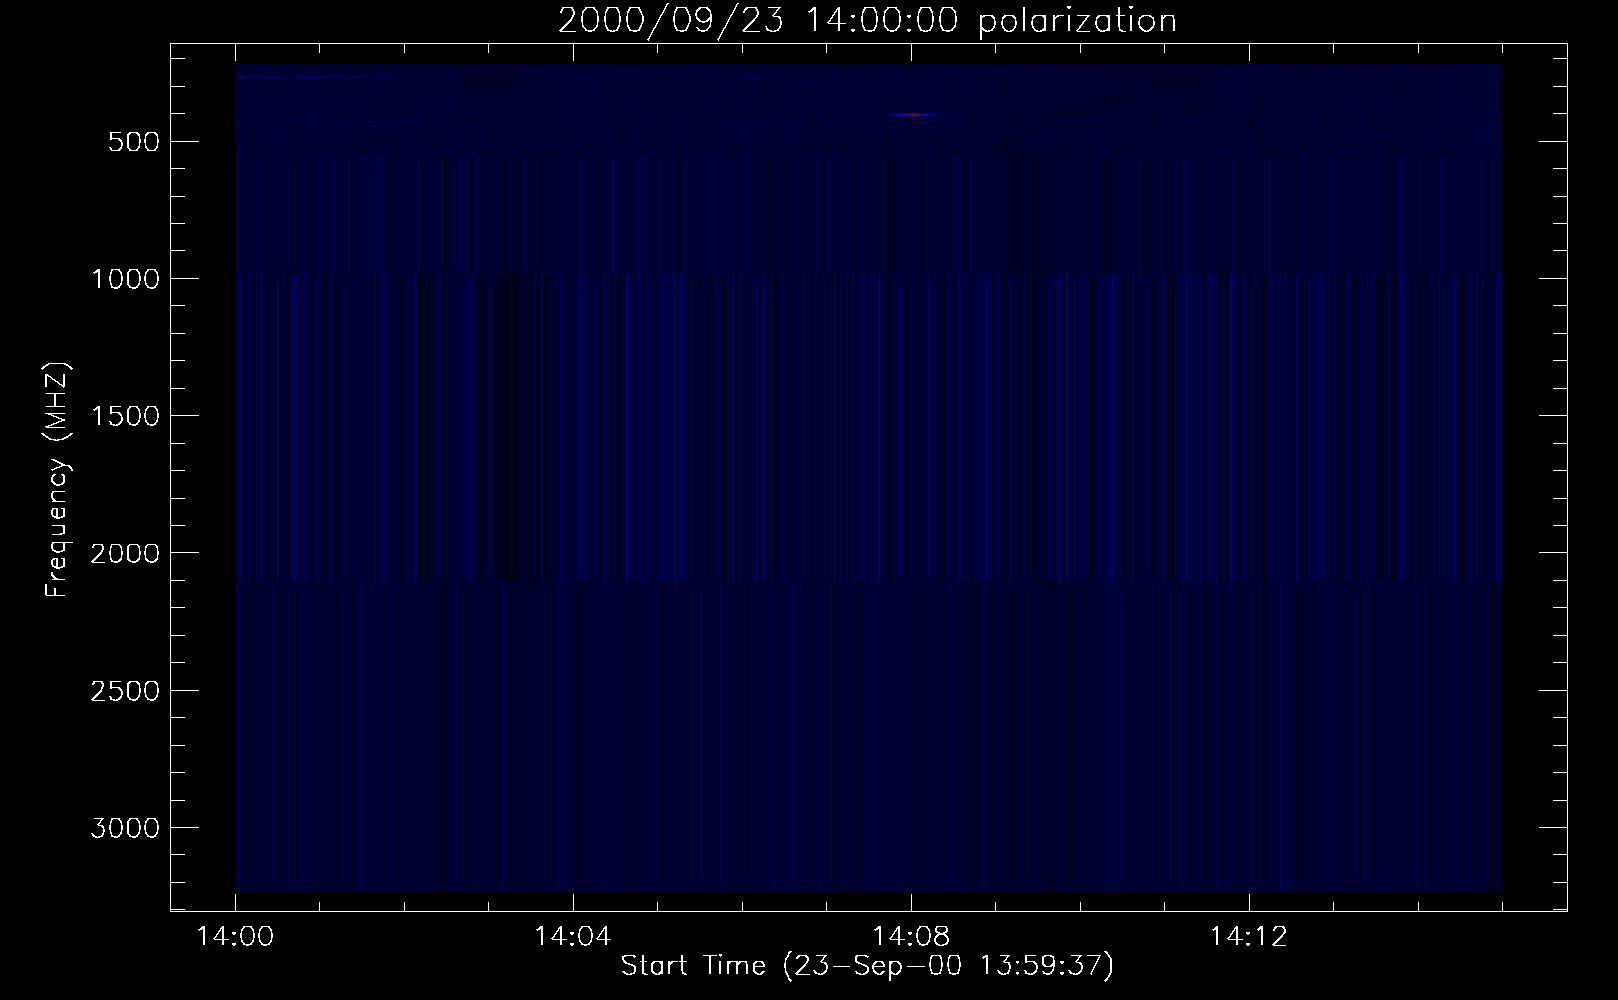The image size is (1618, 1000).
Task: Click the 500 frequency tick label
Action: (x=134, y=142)
